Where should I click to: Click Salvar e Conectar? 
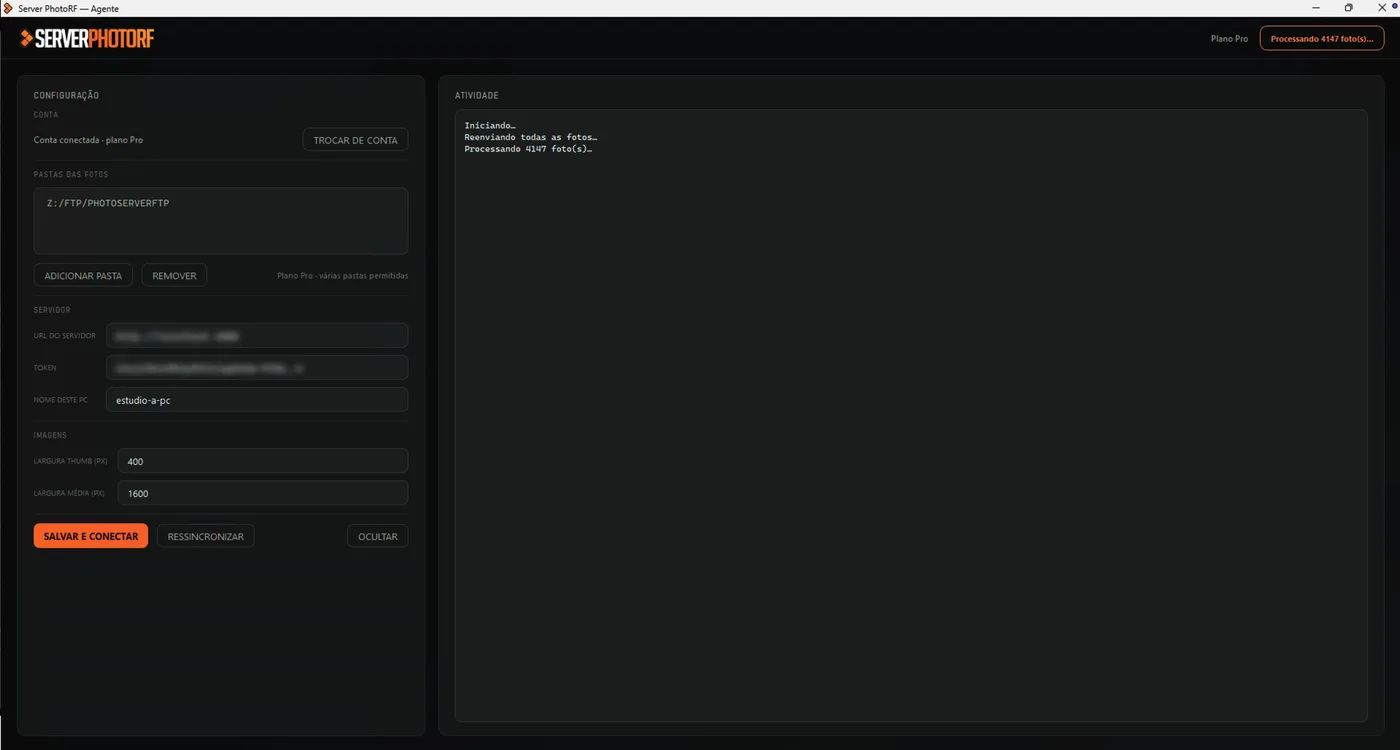coord(91,536)
